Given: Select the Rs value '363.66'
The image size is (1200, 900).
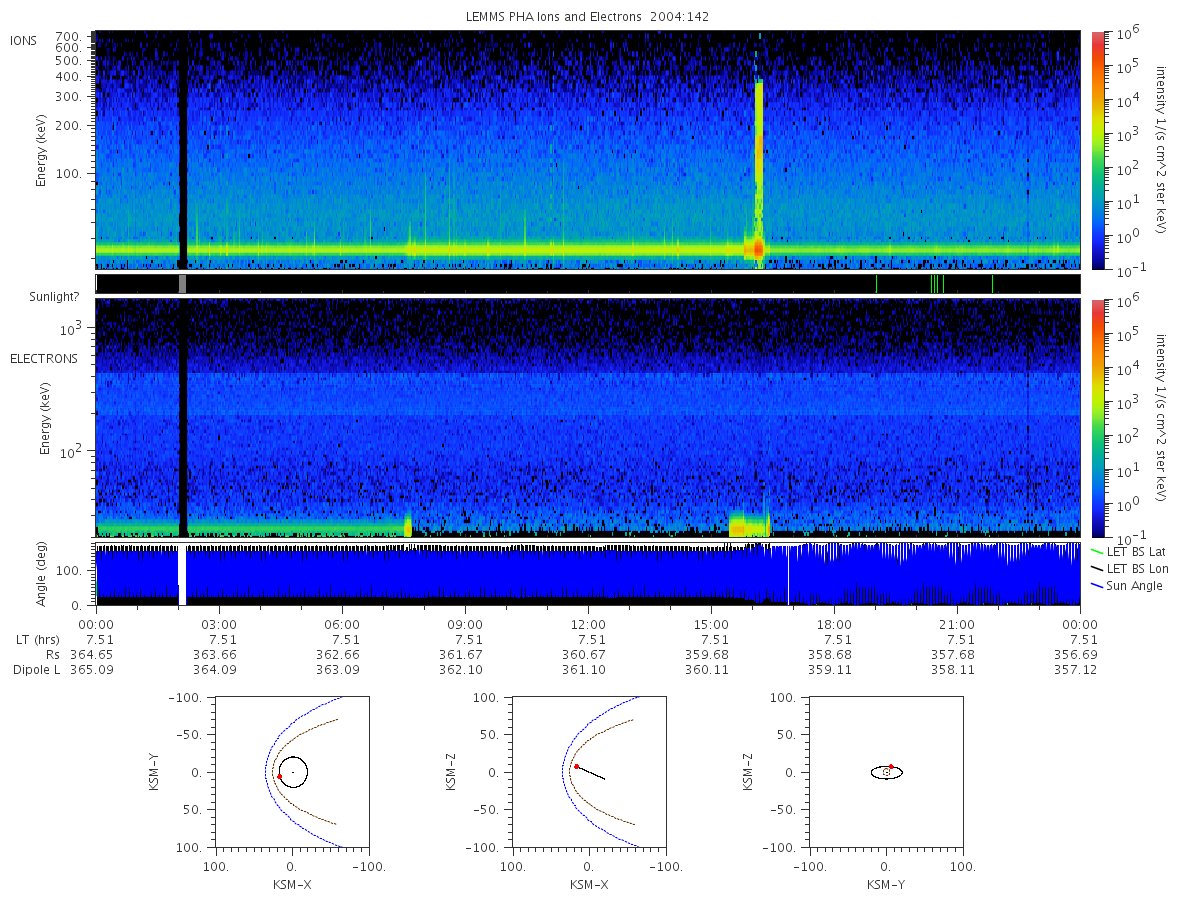Looking at the screenshot, I should [214, 655].
